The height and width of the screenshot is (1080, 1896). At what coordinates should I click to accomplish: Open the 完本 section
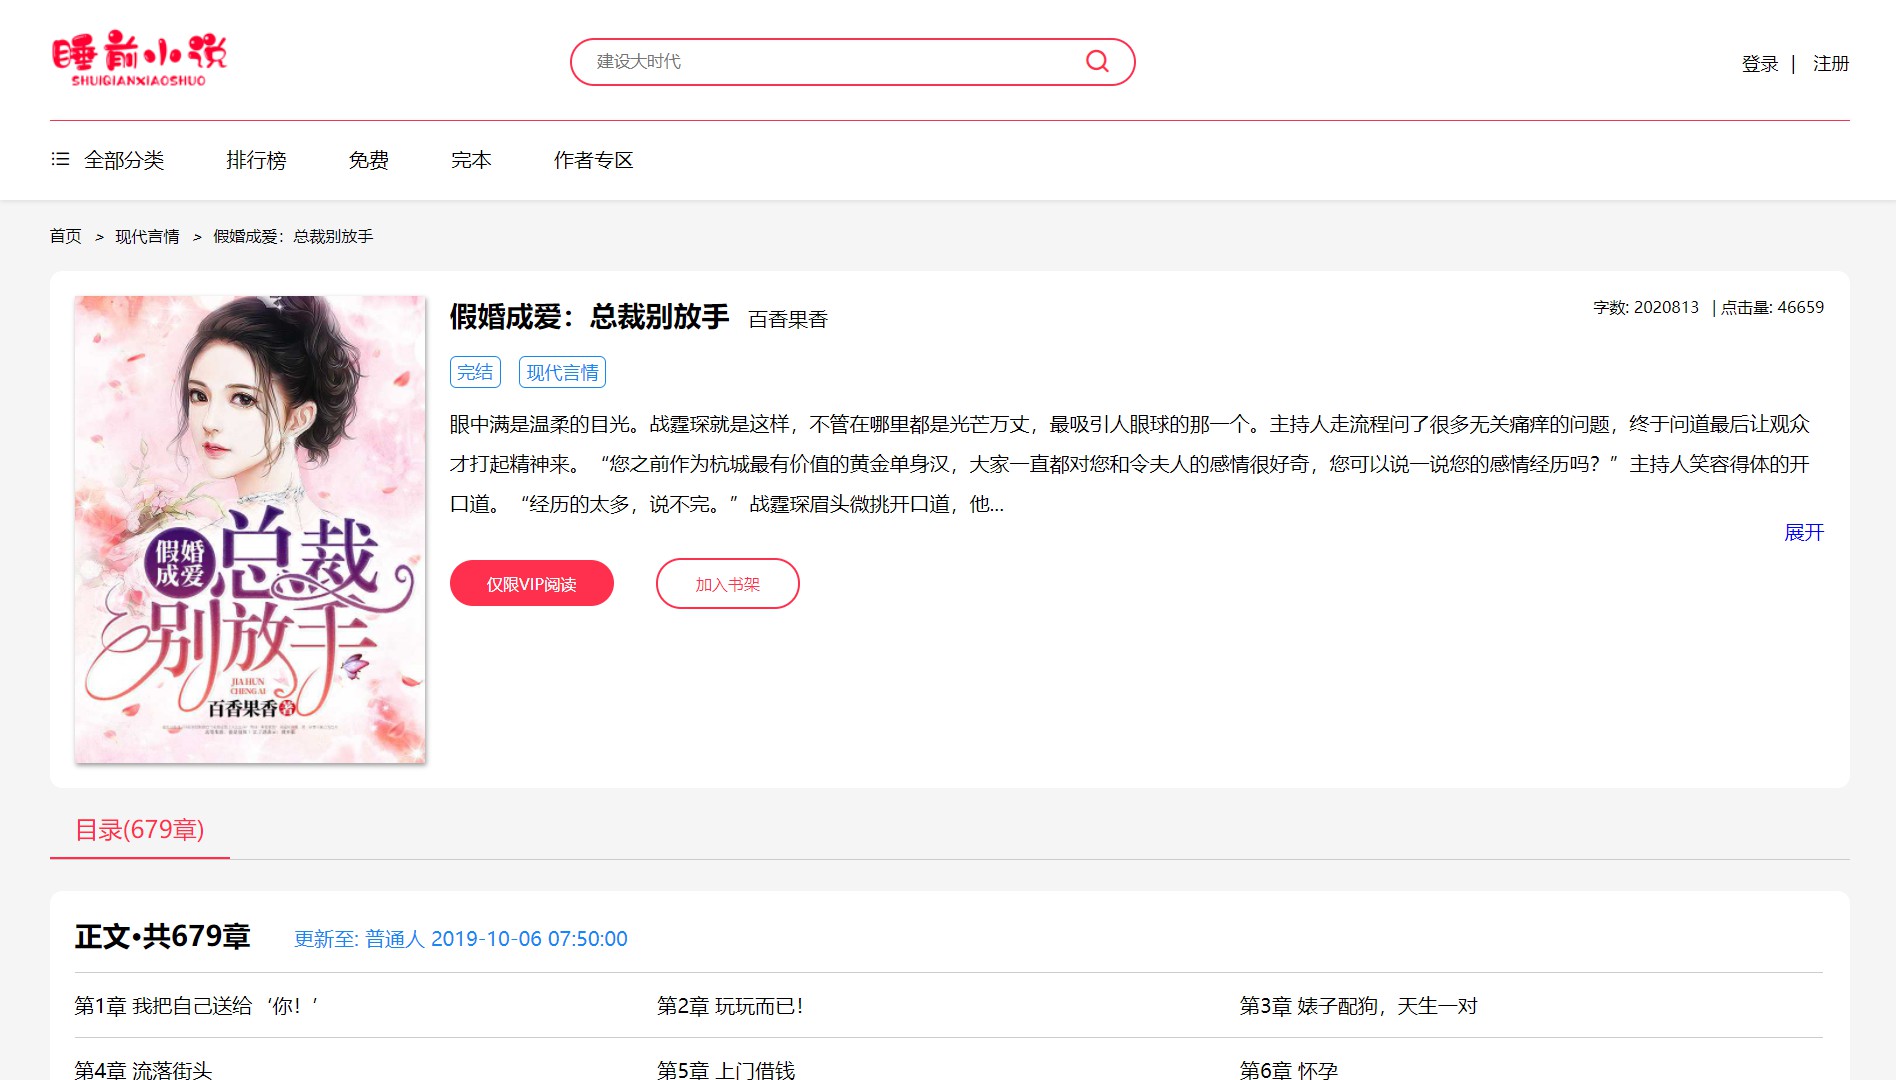click(x=471, y=160)
